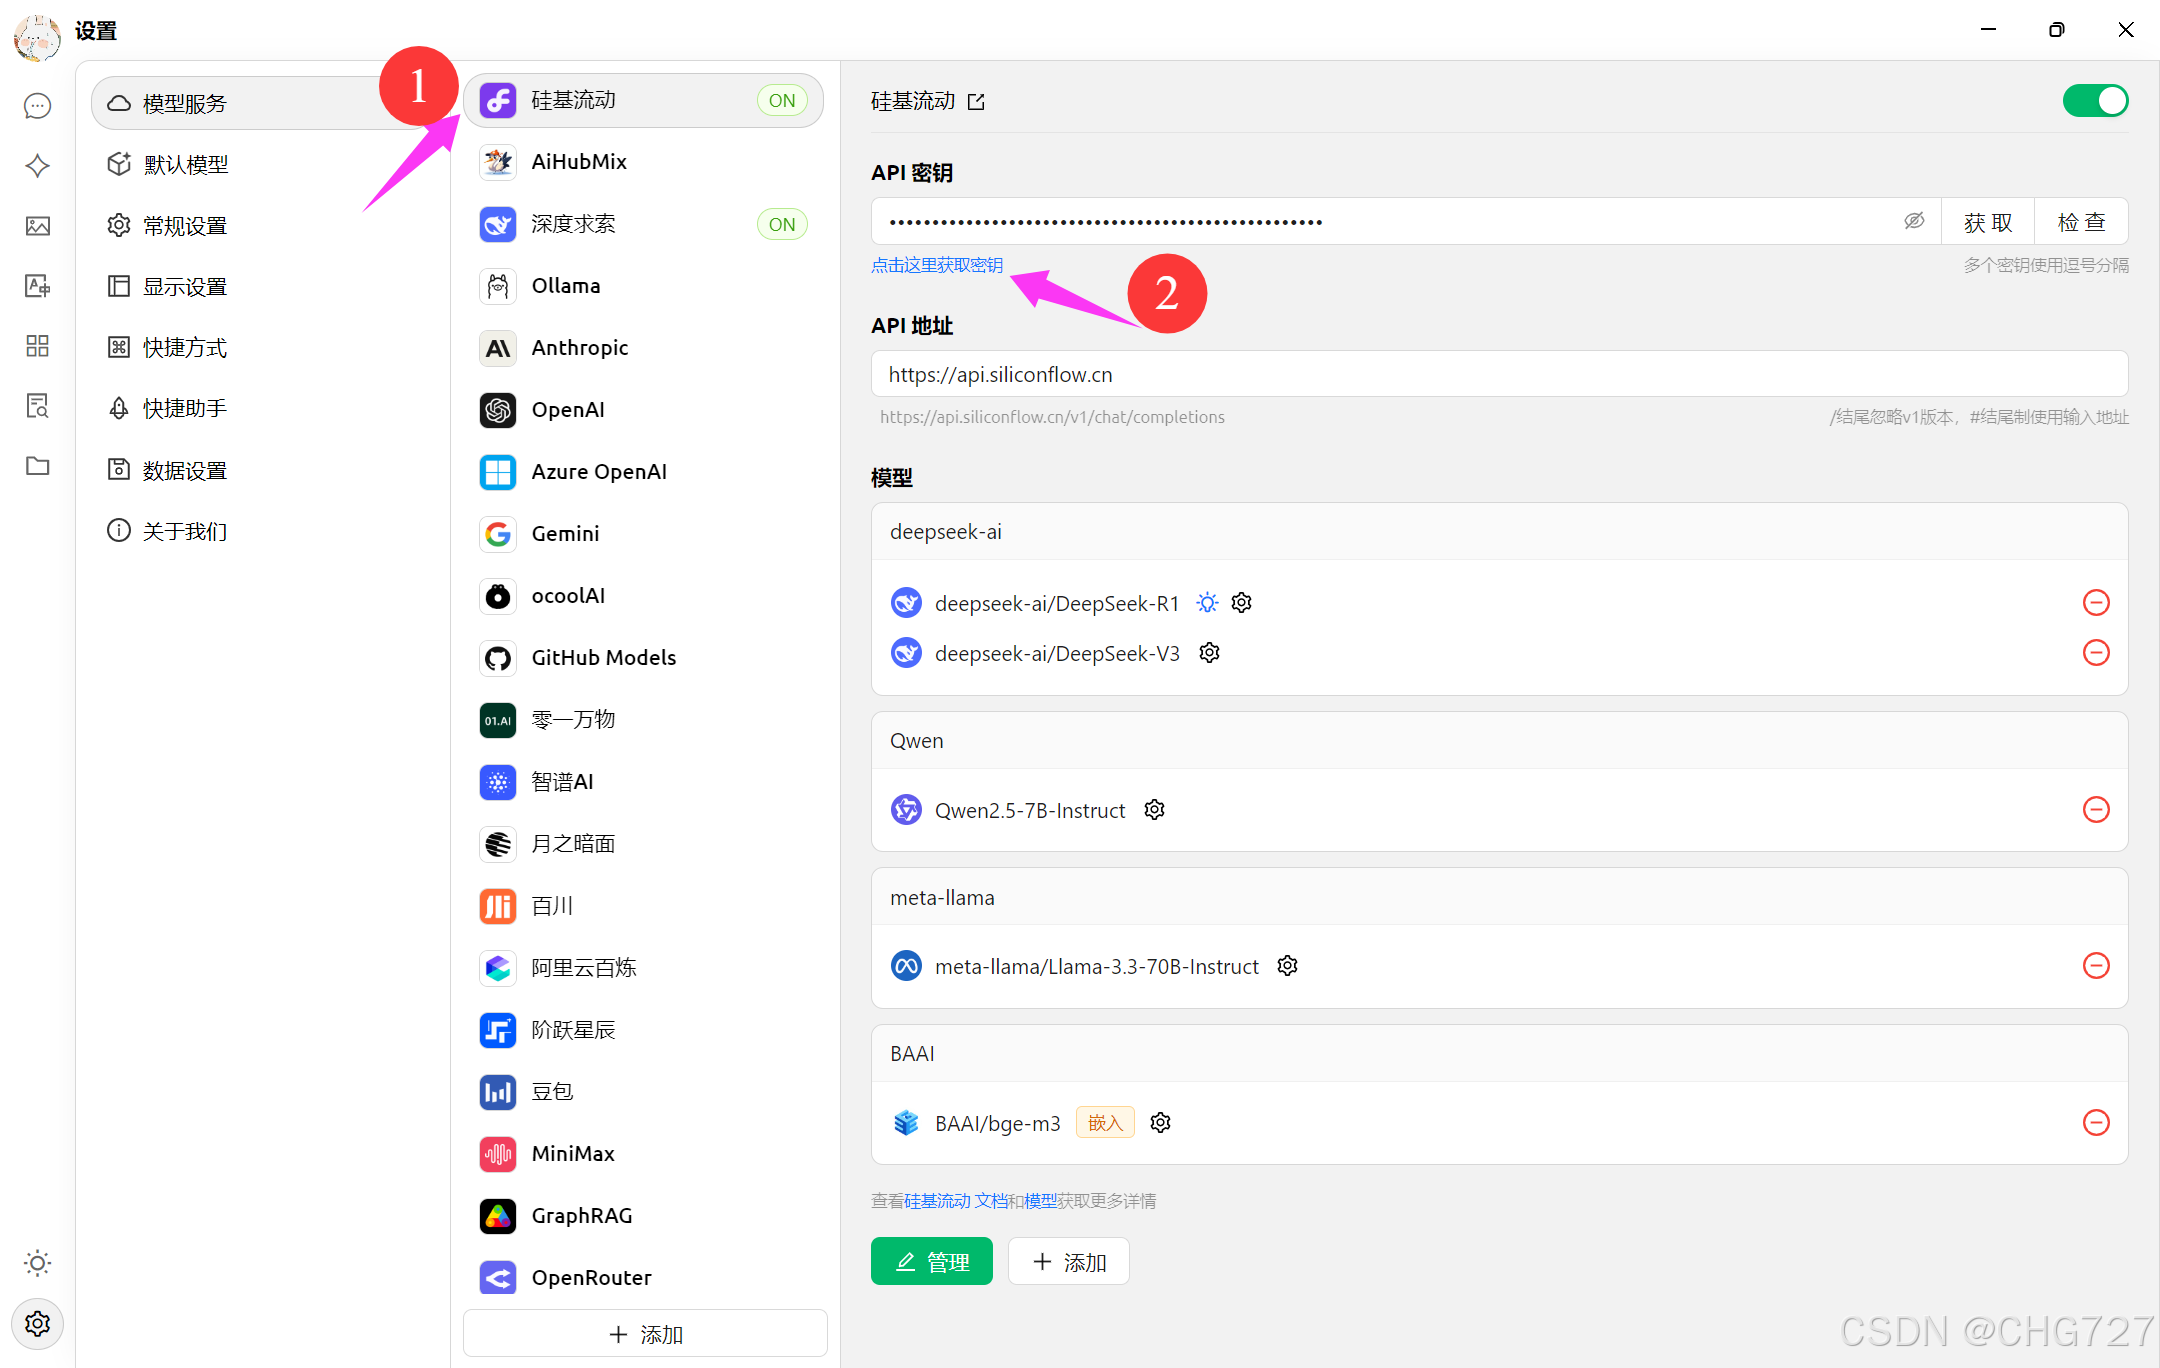The image size is (2160, 1368).
Task: Open the chat assistant sidebar icon
Action: [x=37, y=106]
